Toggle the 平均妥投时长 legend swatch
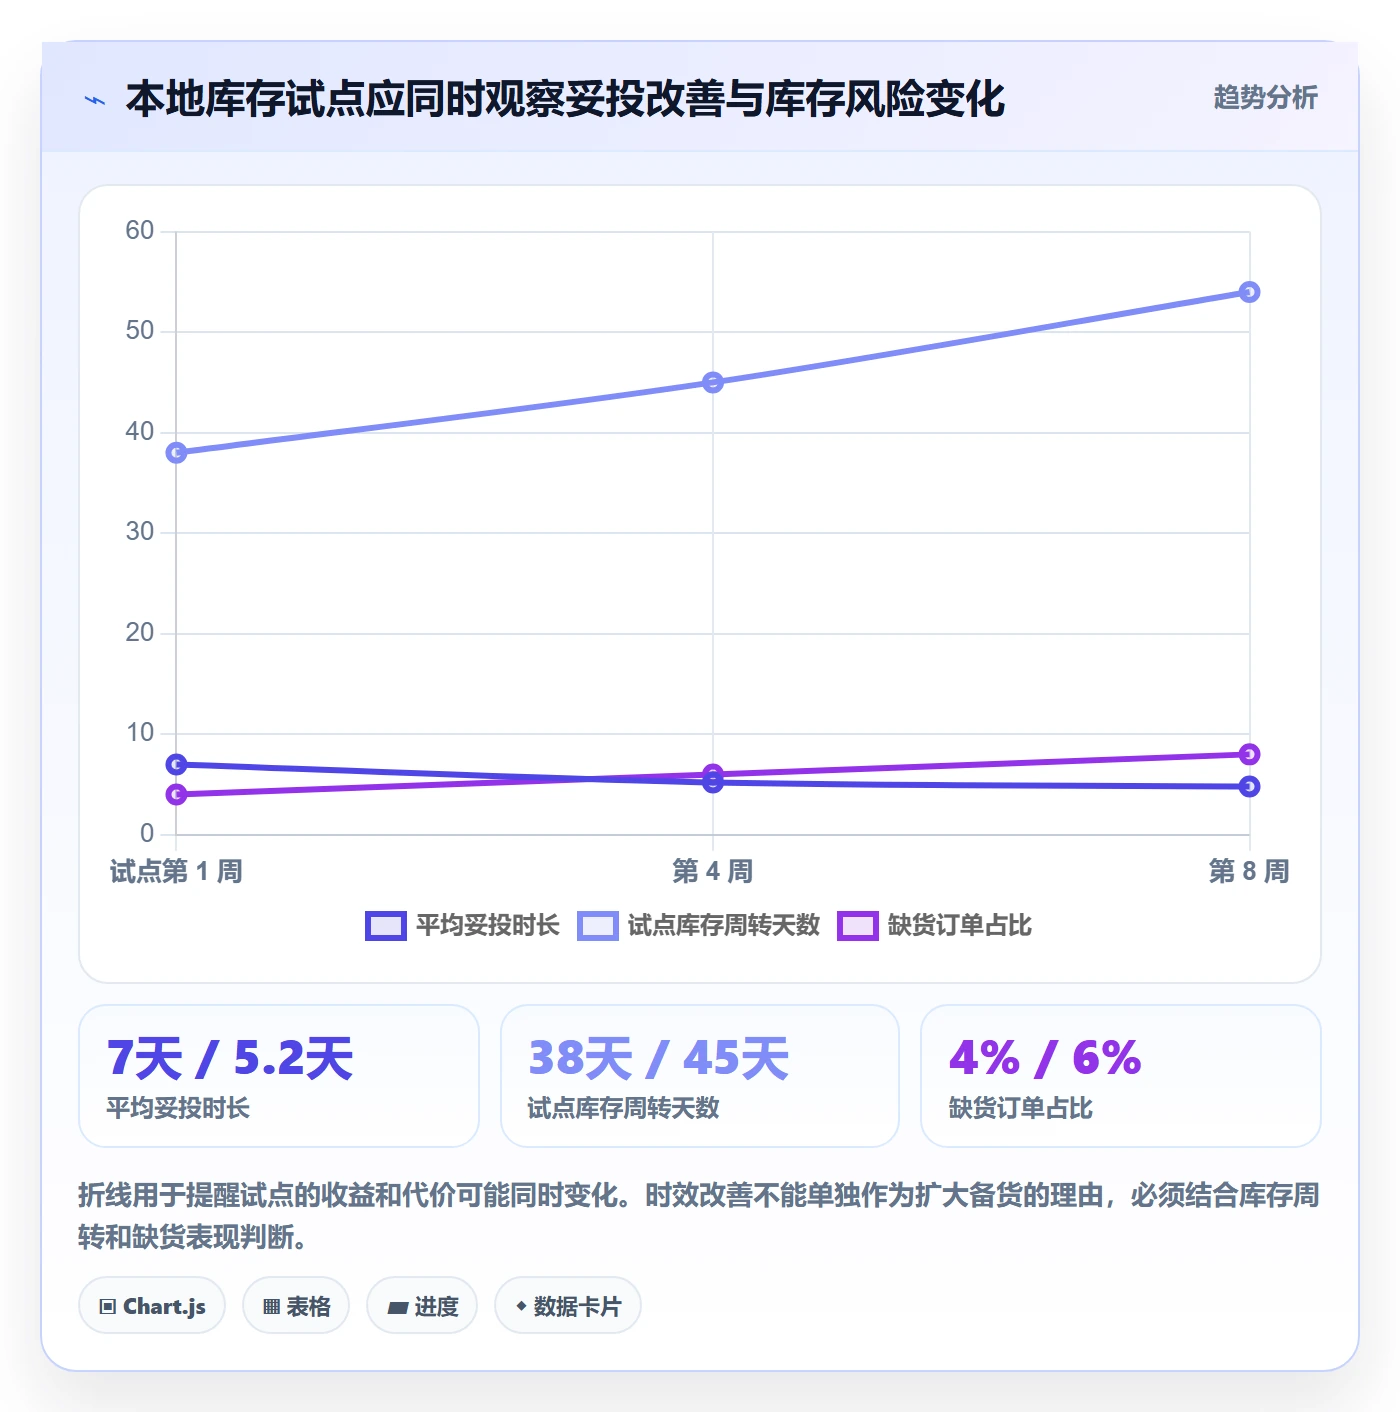 tap(386, 926)
